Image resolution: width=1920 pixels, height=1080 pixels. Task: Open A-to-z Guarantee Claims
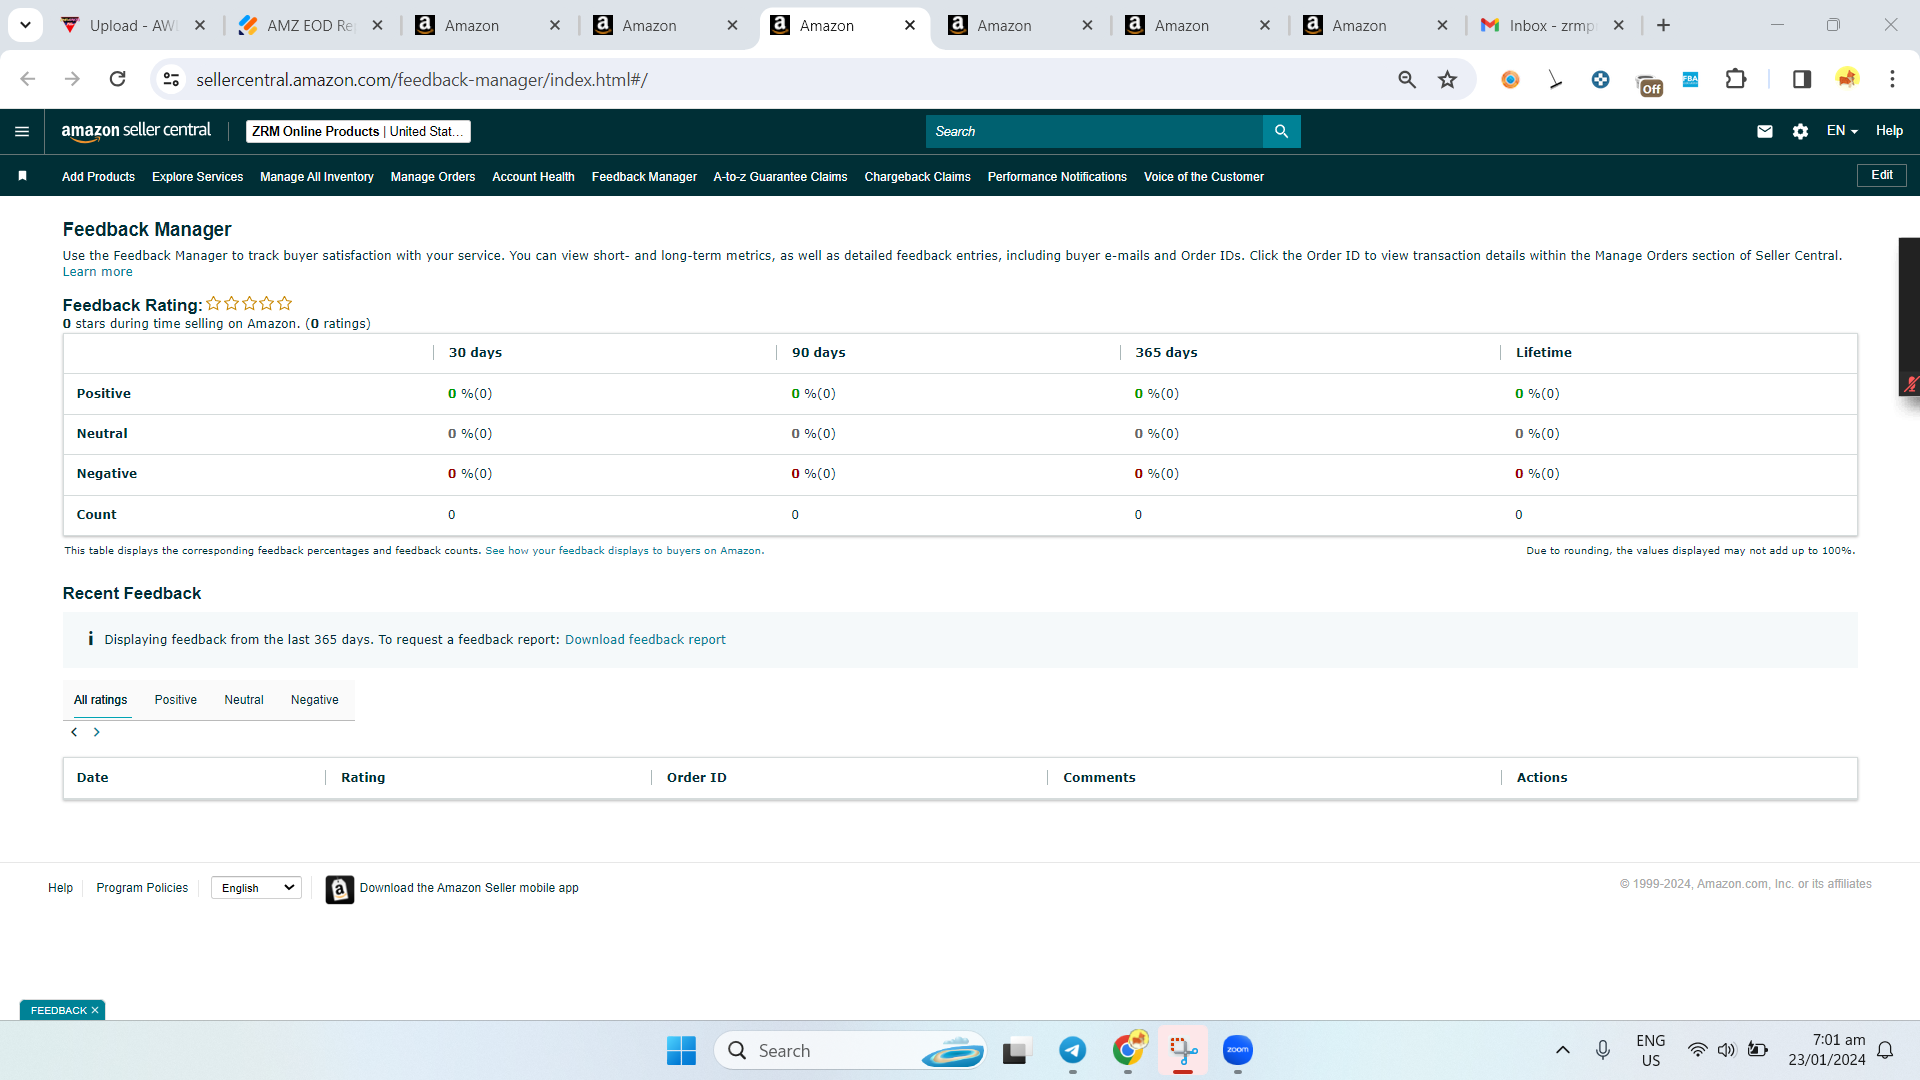780,177
